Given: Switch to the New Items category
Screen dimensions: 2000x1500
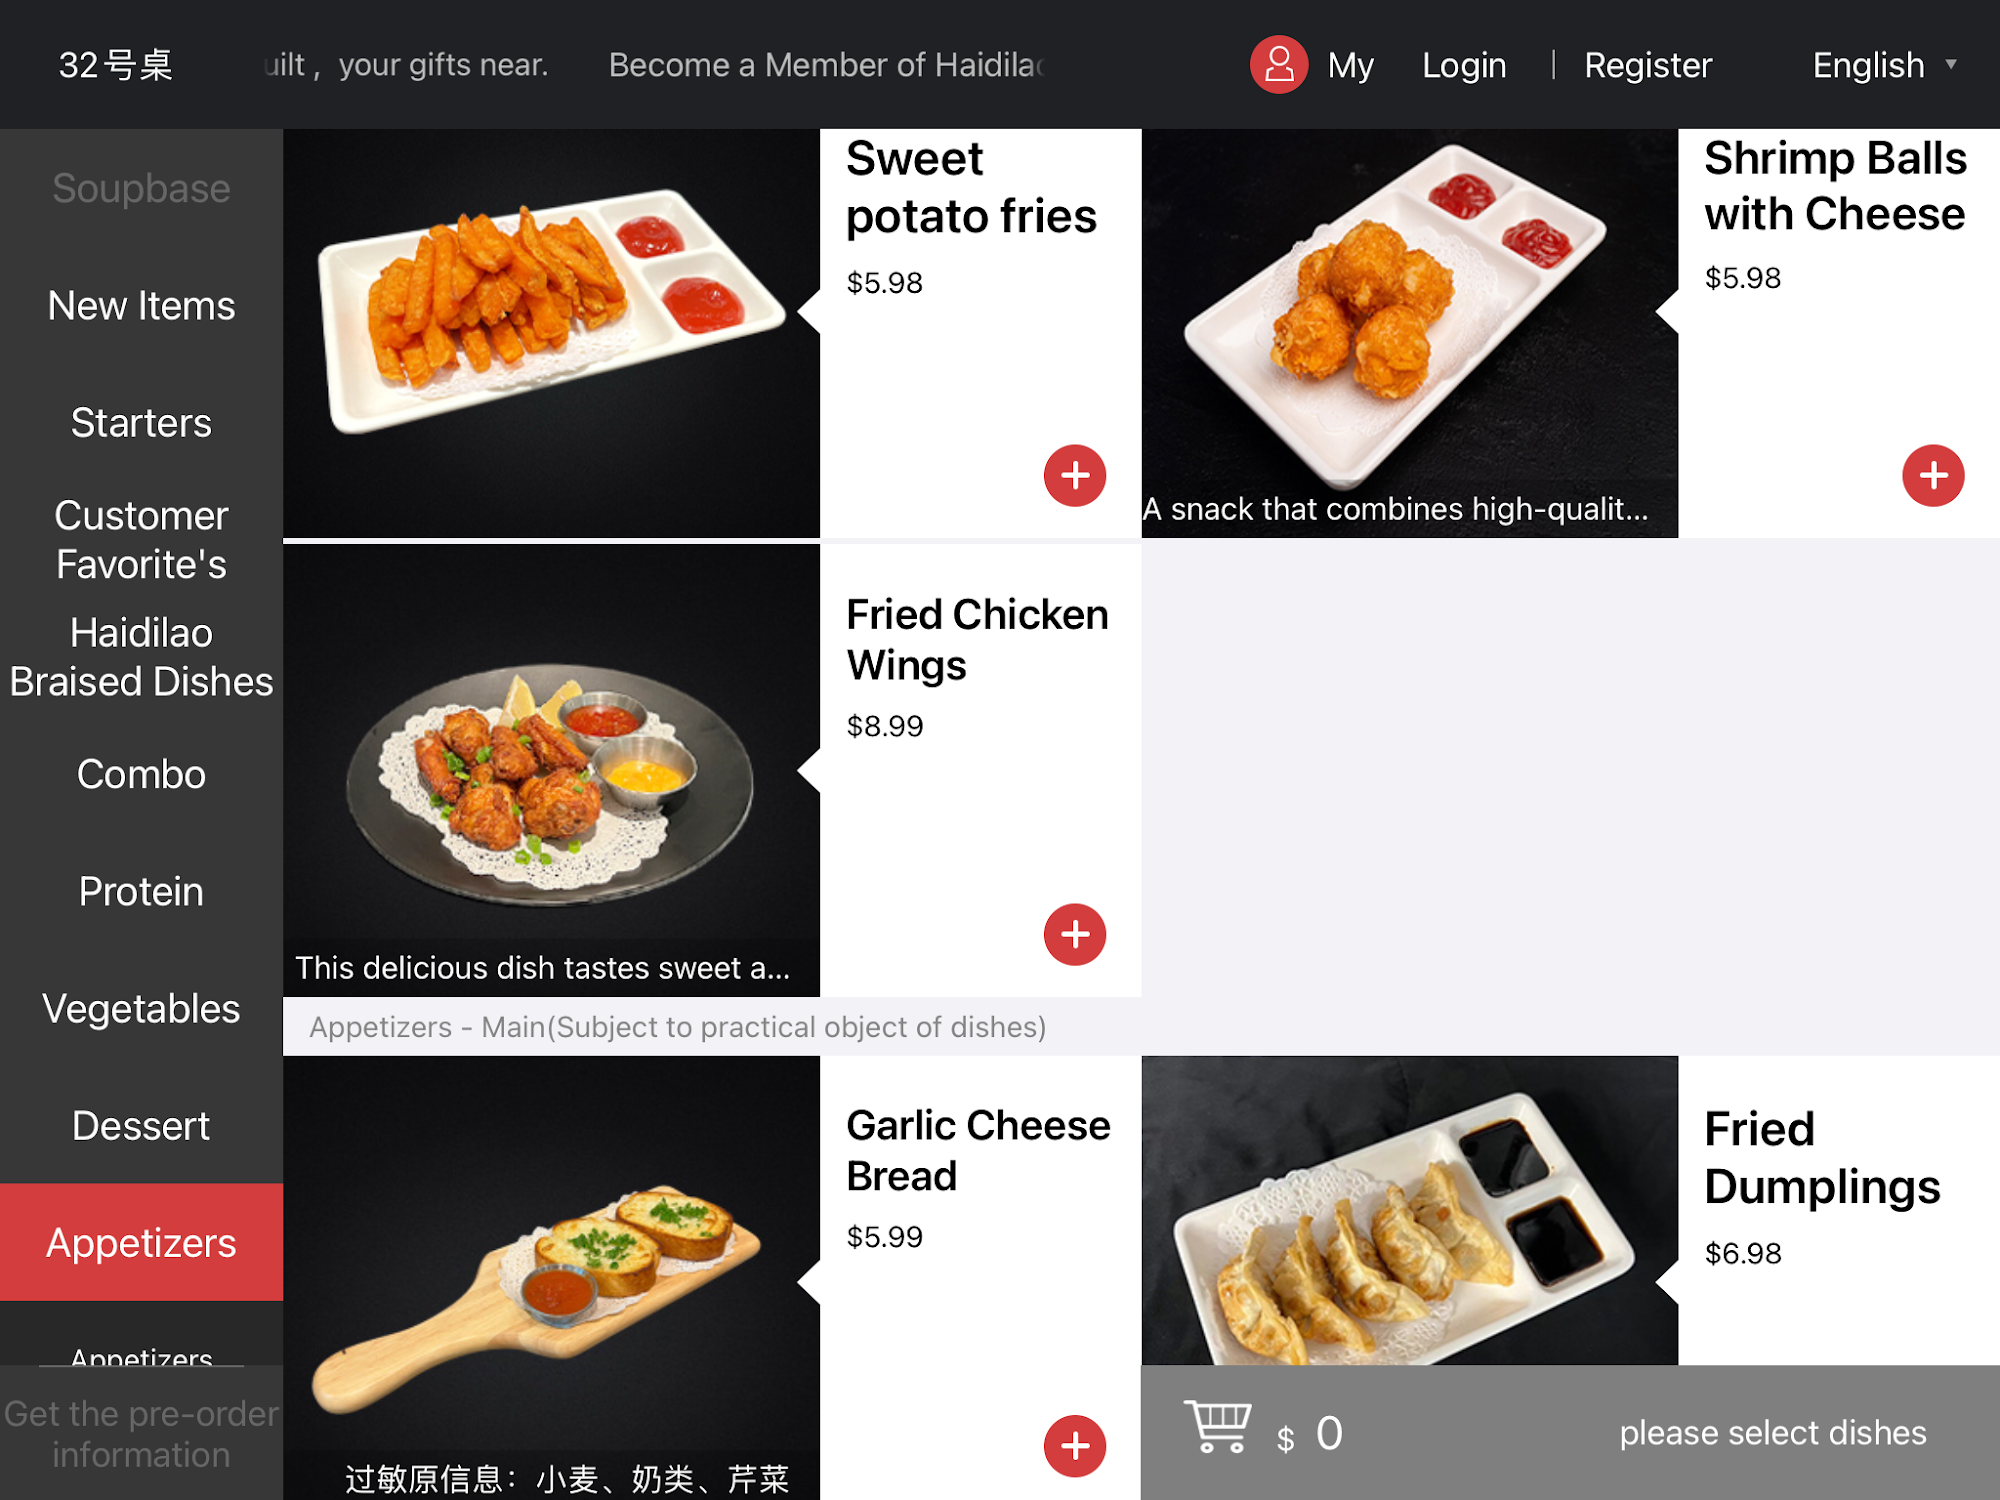Looking at the screenshot, I should pos(141,305).
